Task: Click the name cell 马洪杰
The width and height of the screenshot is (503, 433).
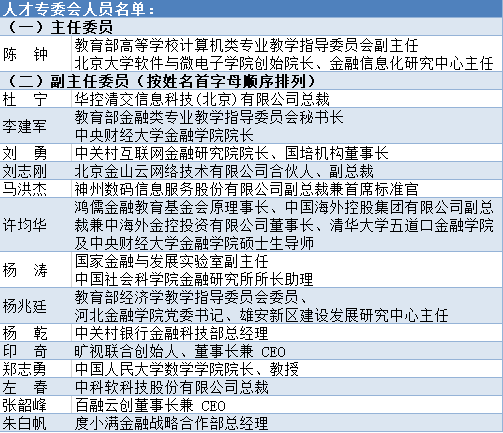Action: (36, 189)
